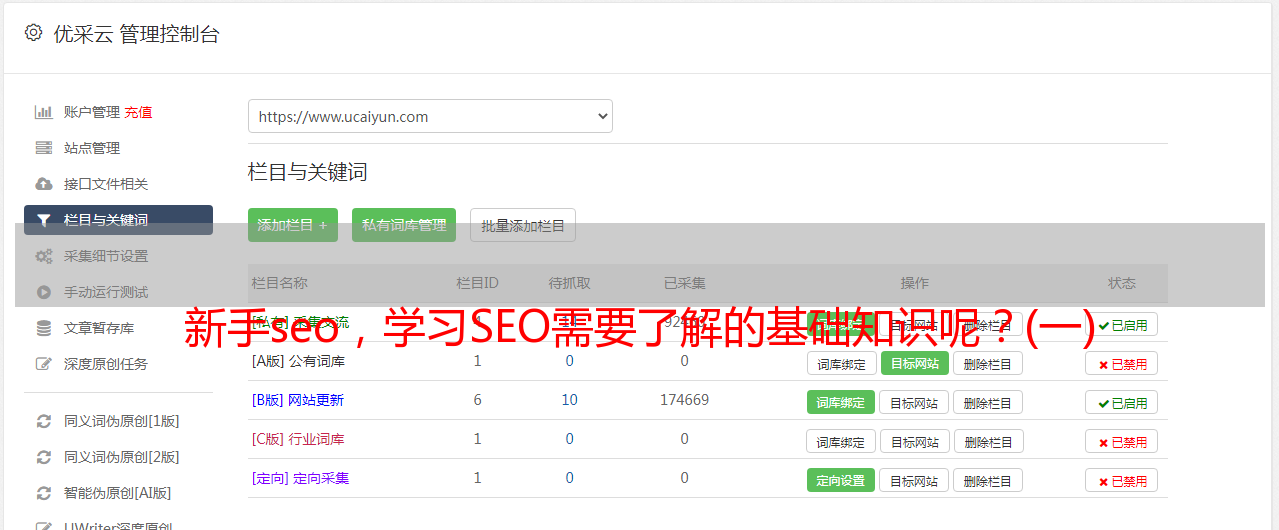Click 删除栏目 in the 定向采集 row

coord(987,480)
